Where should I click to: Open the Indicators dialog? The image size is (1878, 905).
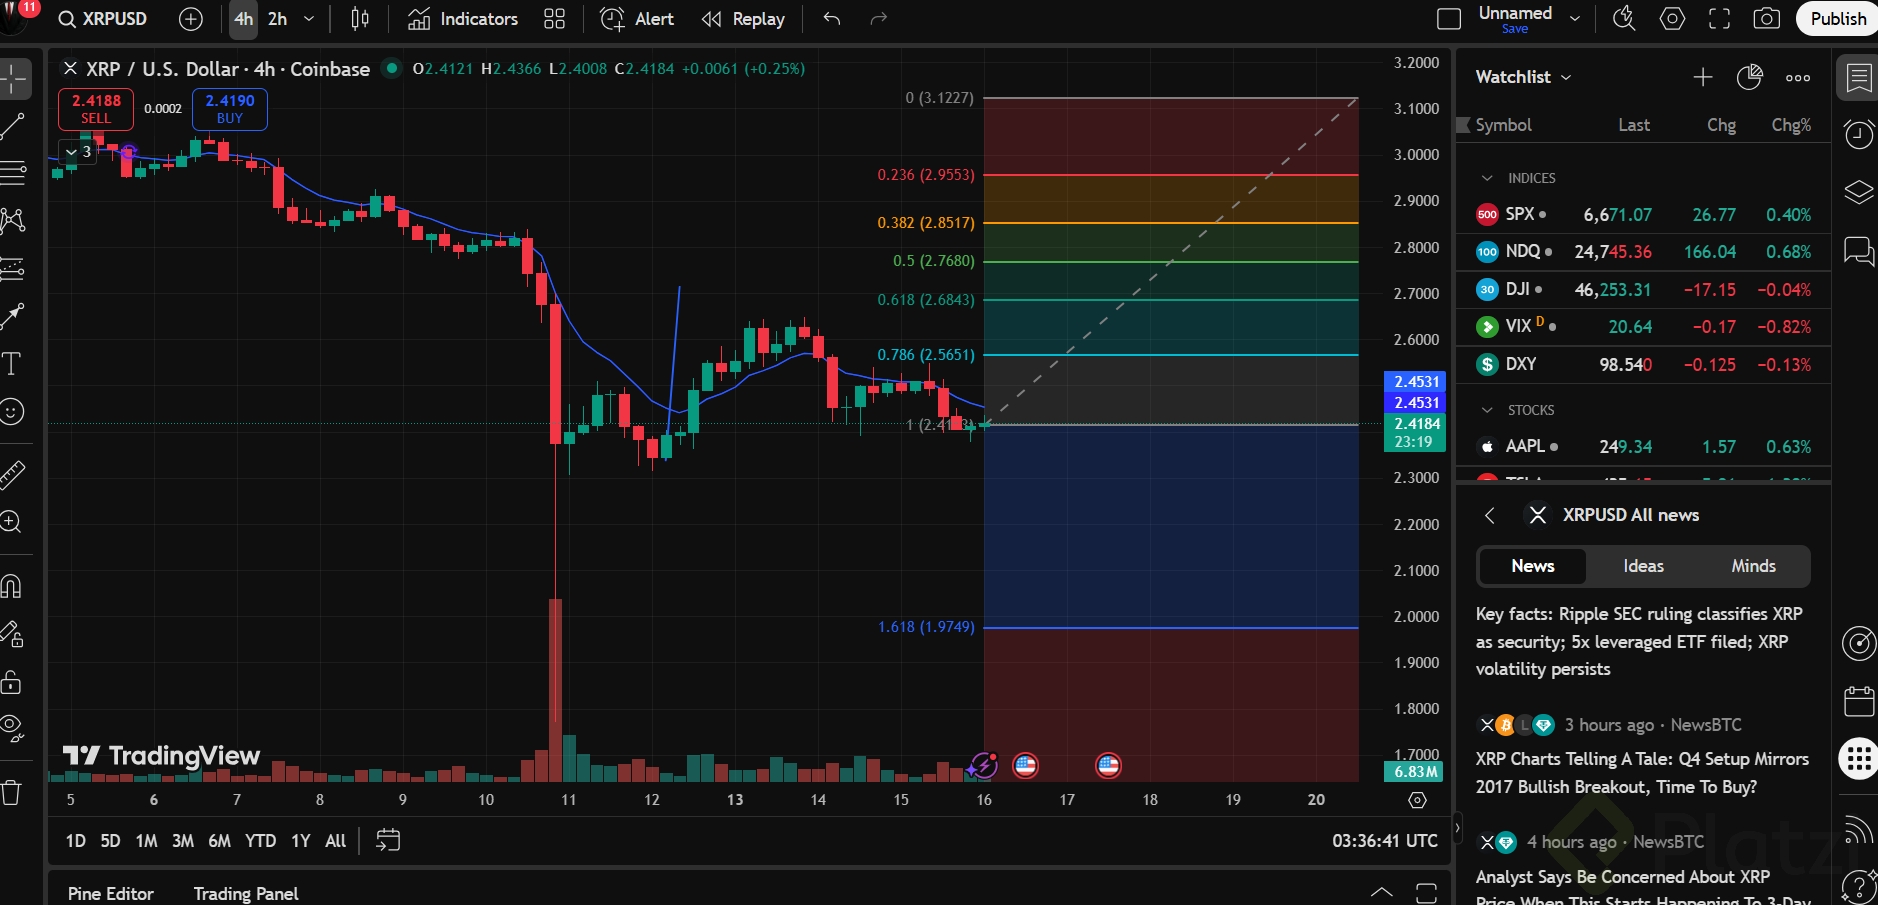[x=463, y=19]
